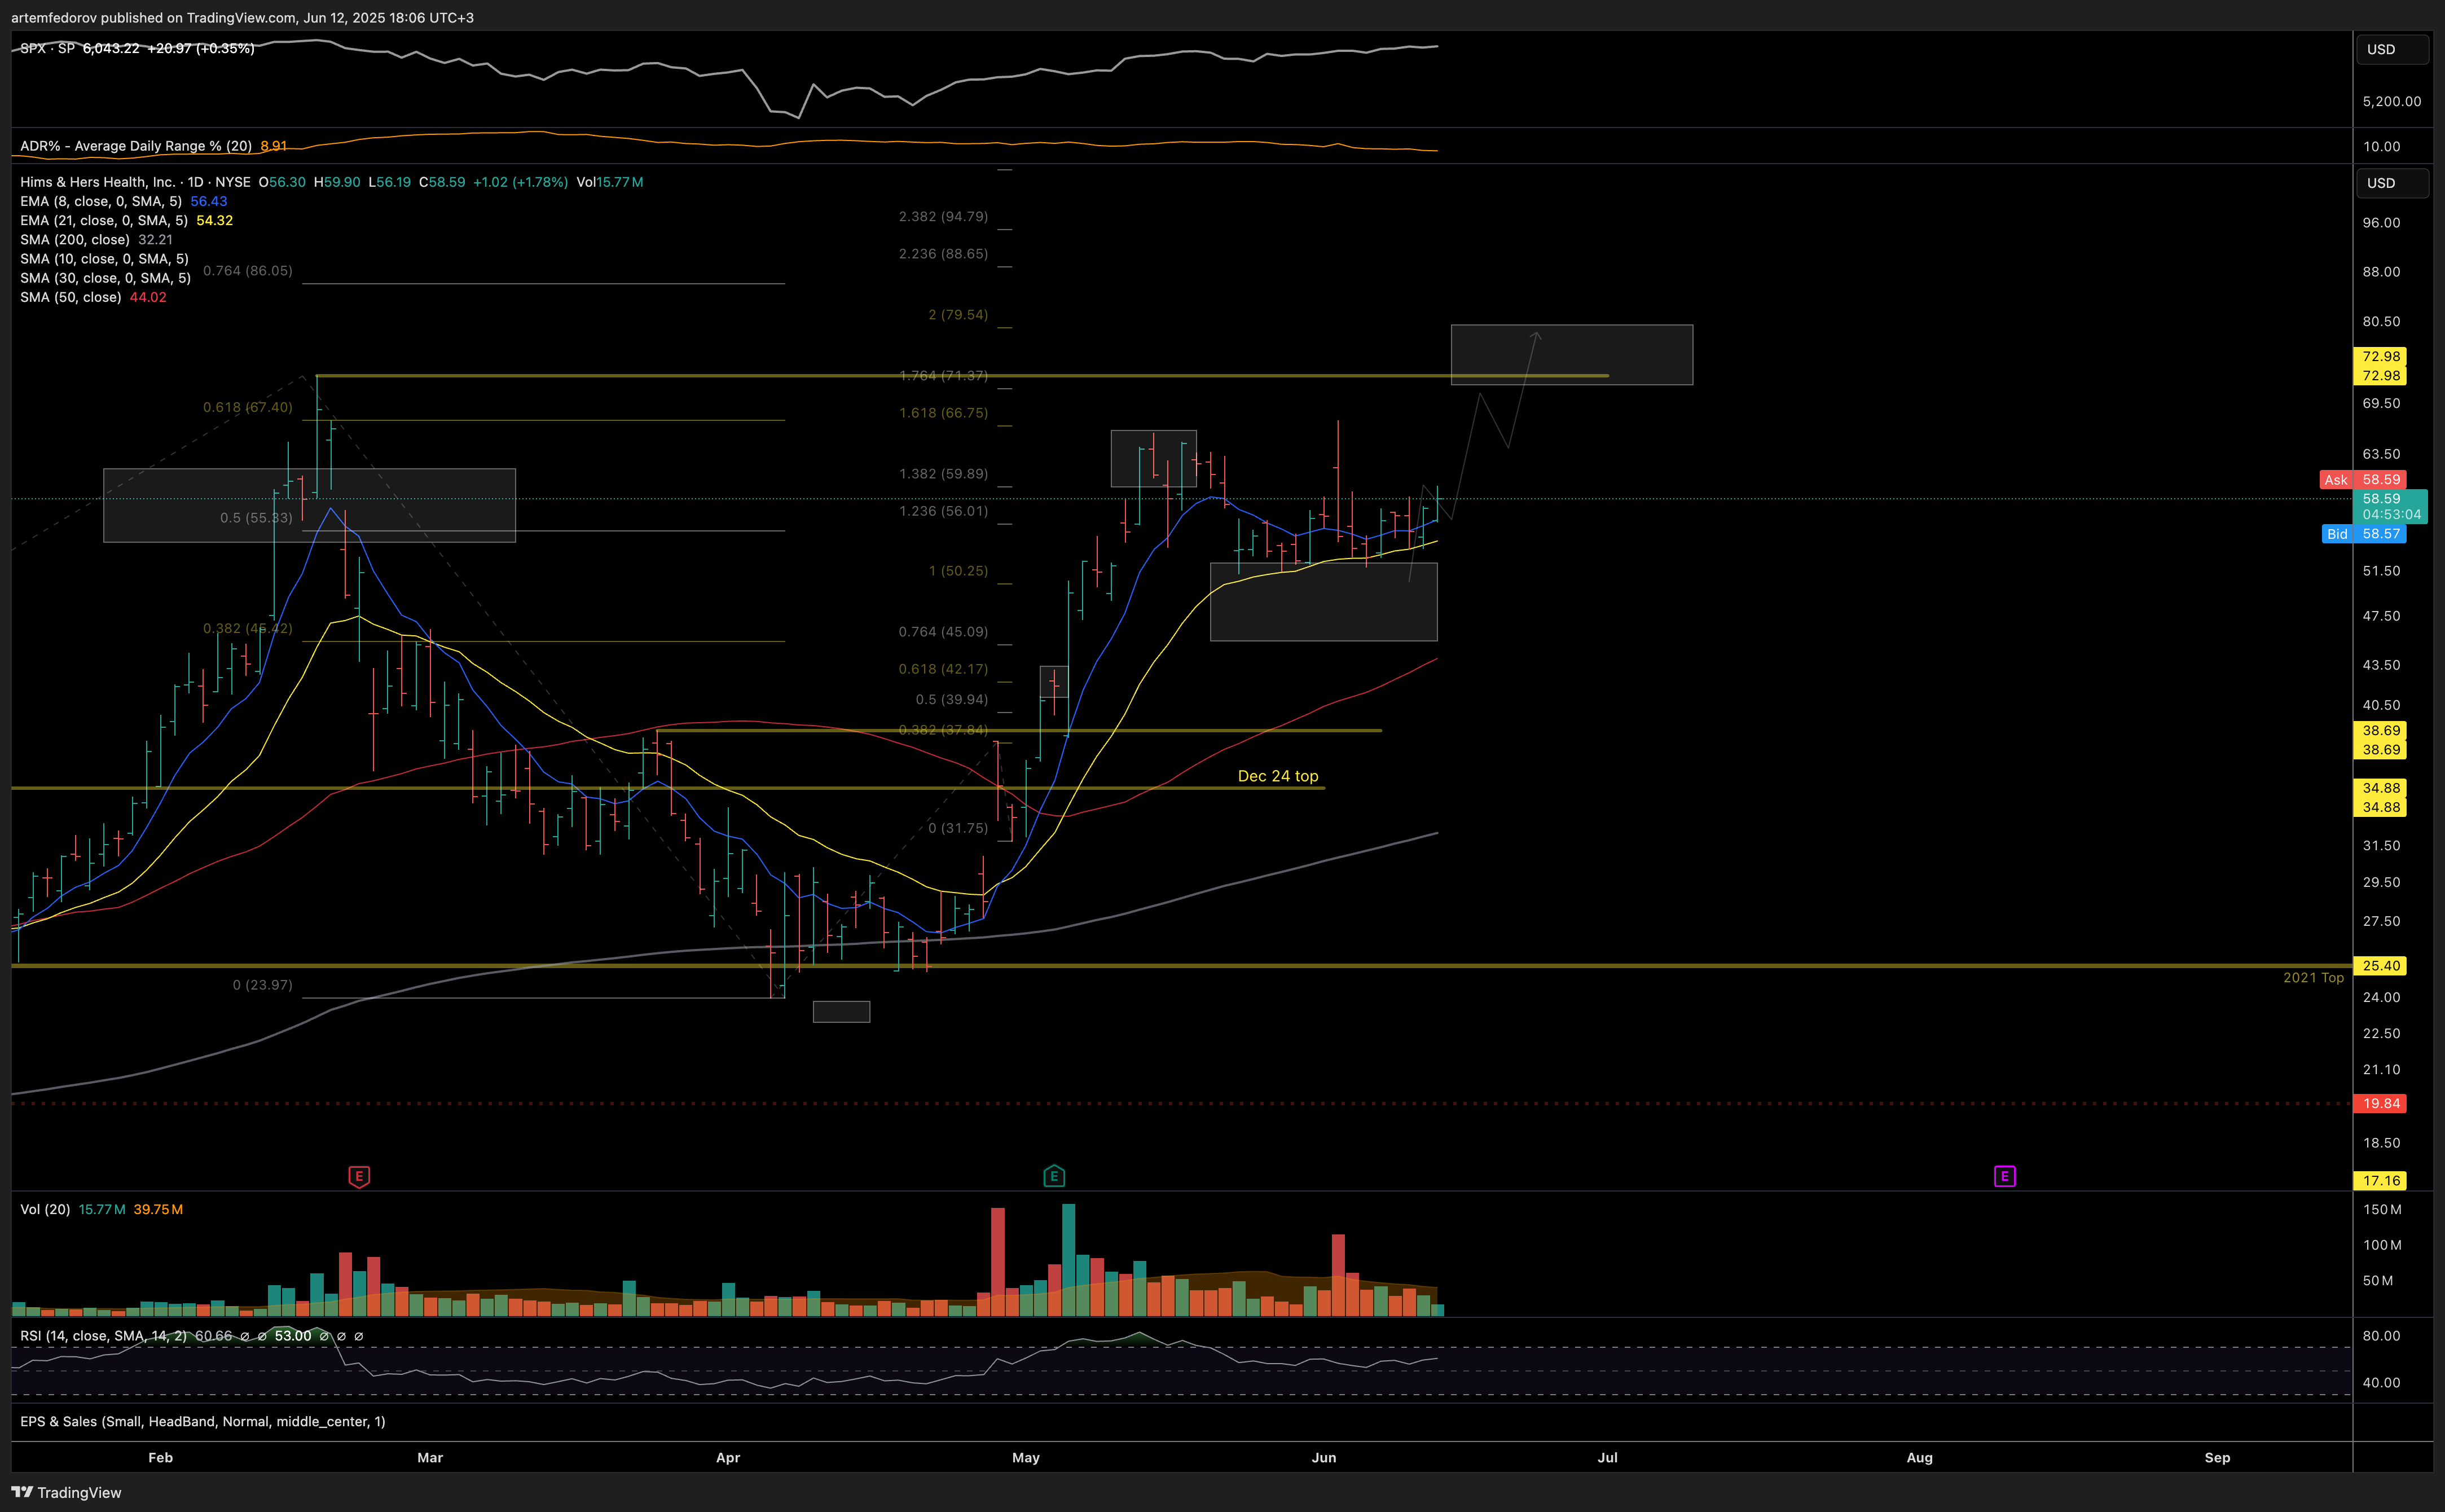The width and height of the screenshot is (2445, 1512).
Task: Click the Apr label on the time axis
Action: tap(728, 1457)
